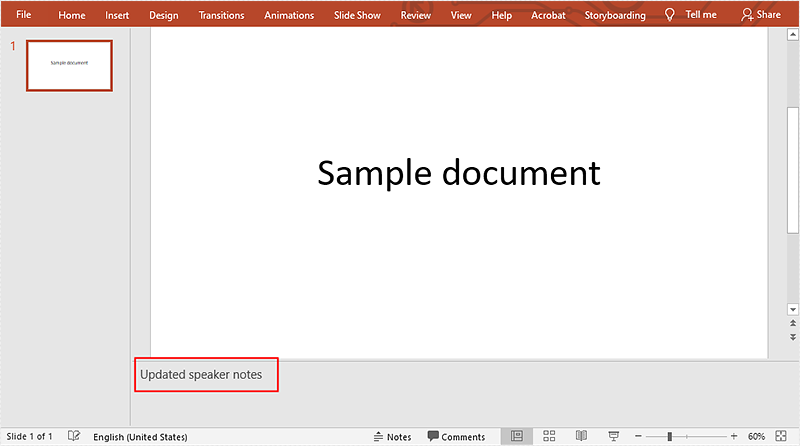Click the Slide 1 of 1 indicator
Viewport: 800px width, 446px height.
29,436
